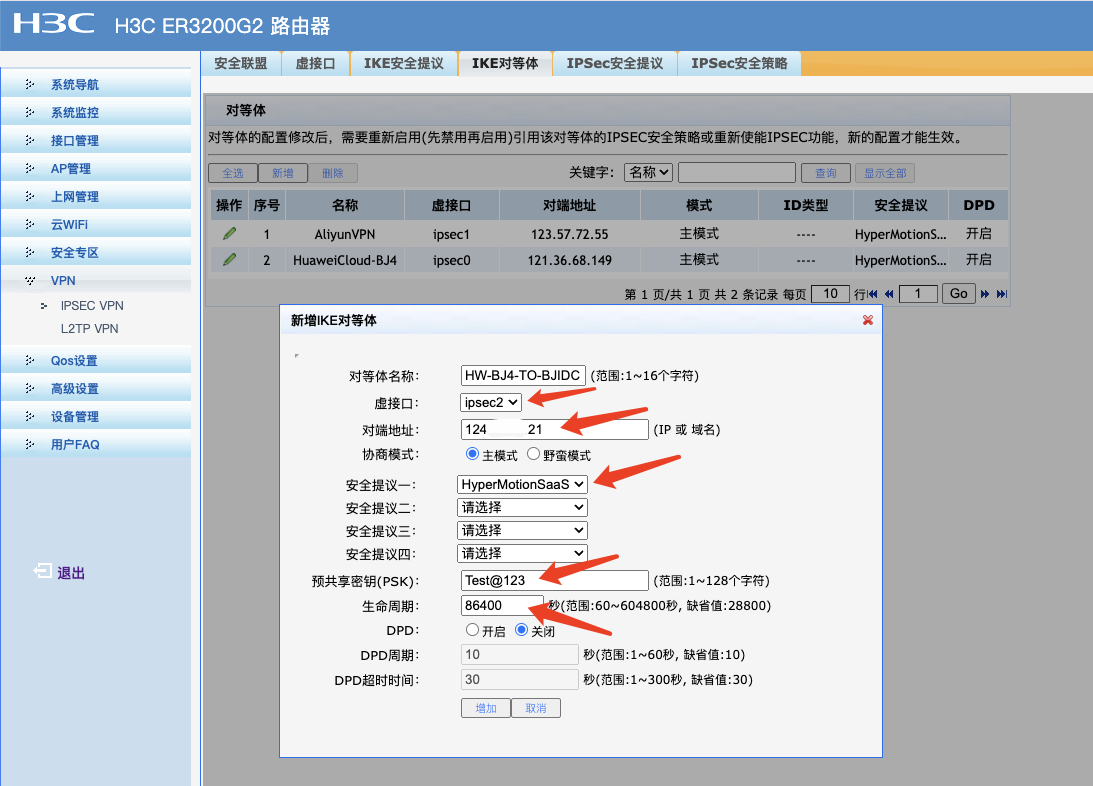
Task: Click the H3C logo in header
Action: click(54, 24)
